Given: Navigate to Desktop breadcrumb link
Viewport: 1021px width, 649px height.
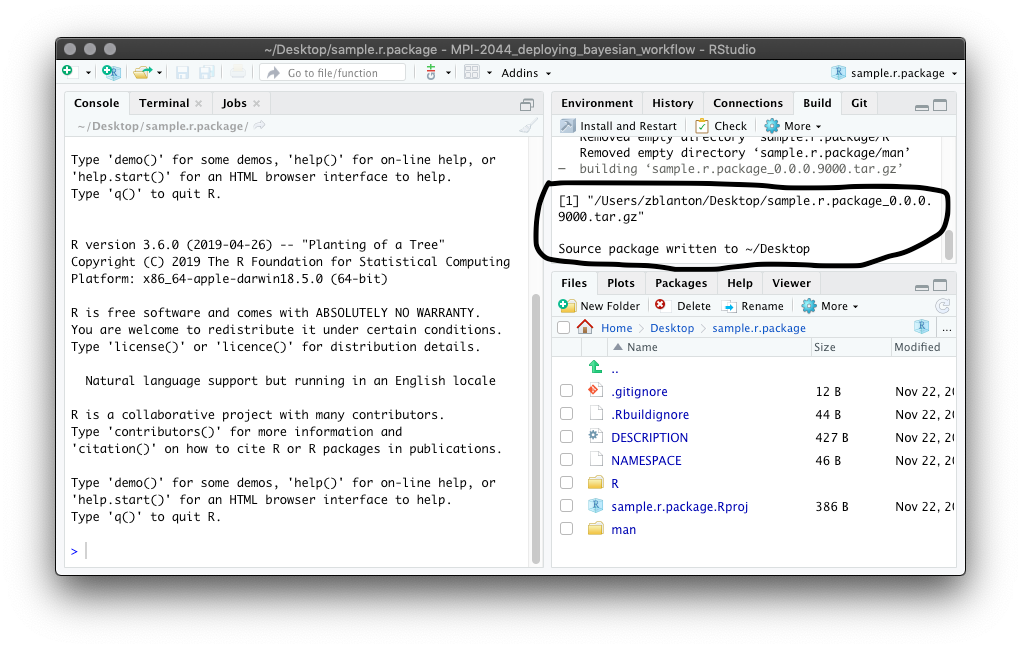Looking at the screenshot, I should pyautogui.click(x=672, y=328).
